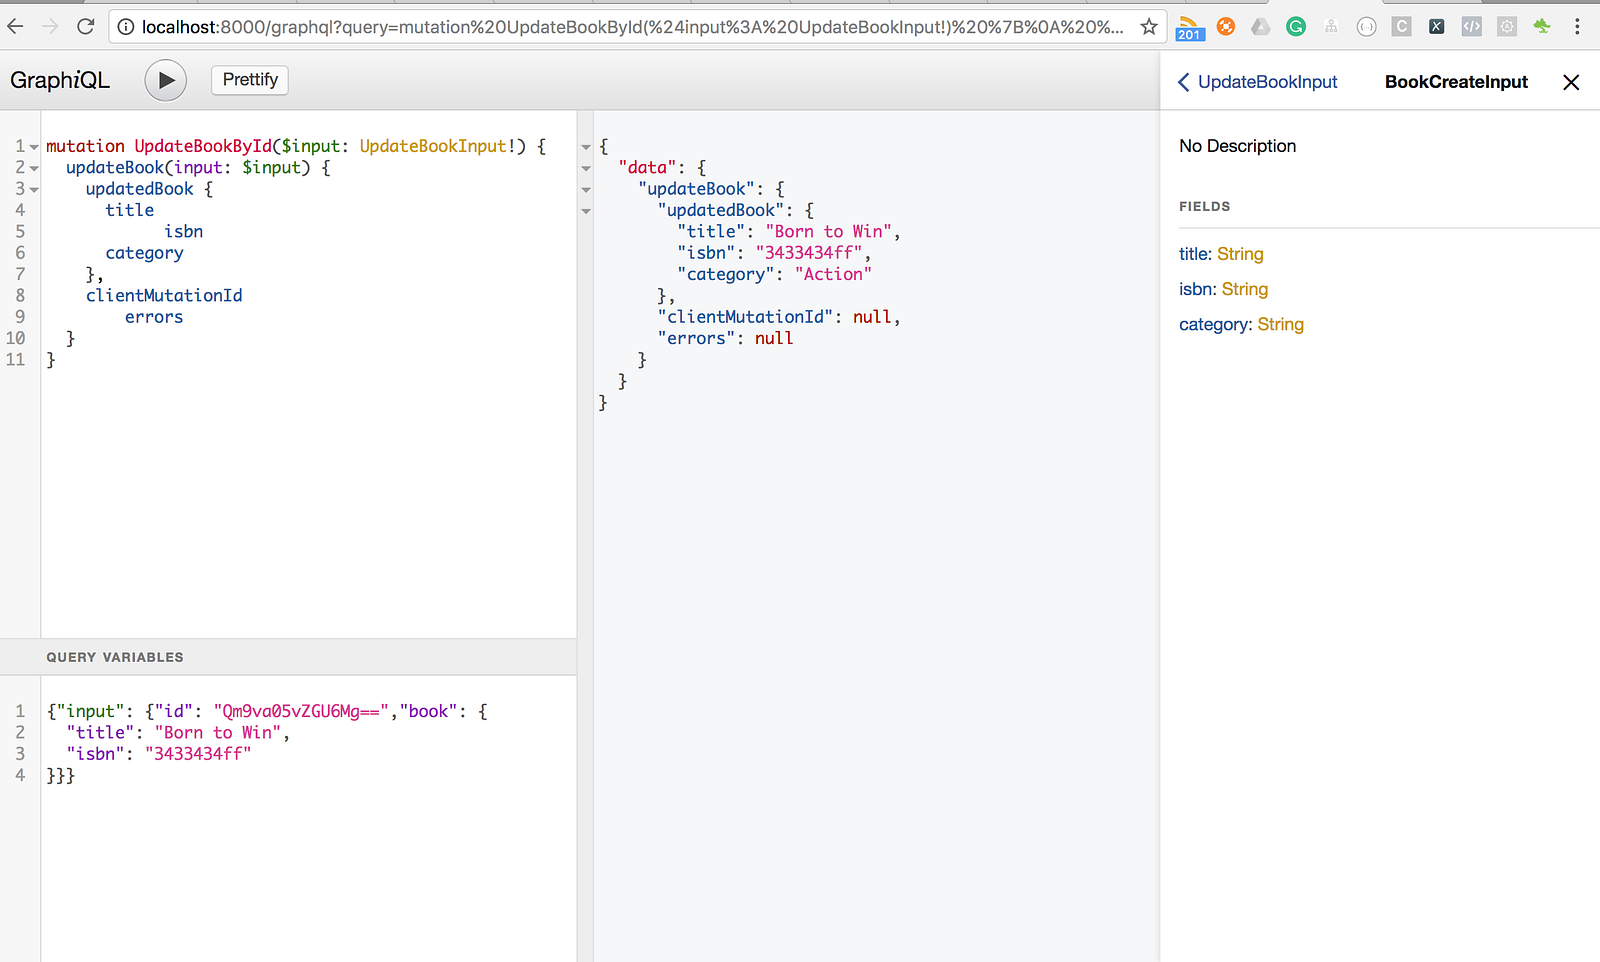Click the hierarchy tree extension icon

1331,27
